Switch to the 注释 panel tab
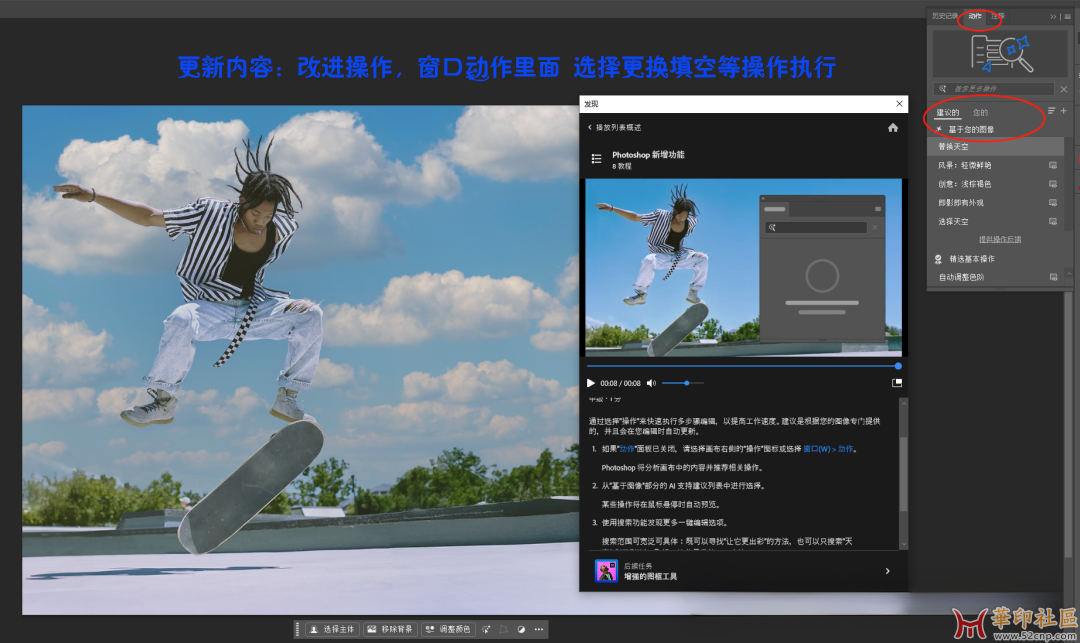1080x643 pixels. (x=997, y=16)
